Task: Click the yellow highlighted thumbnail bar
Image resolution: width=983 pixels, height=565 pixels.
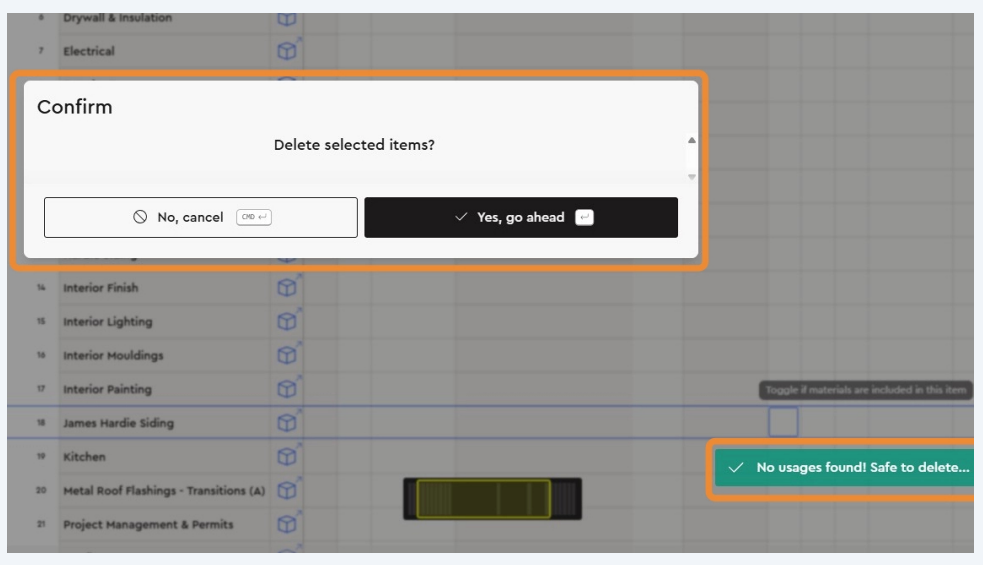Action: [x=483, y=498]
